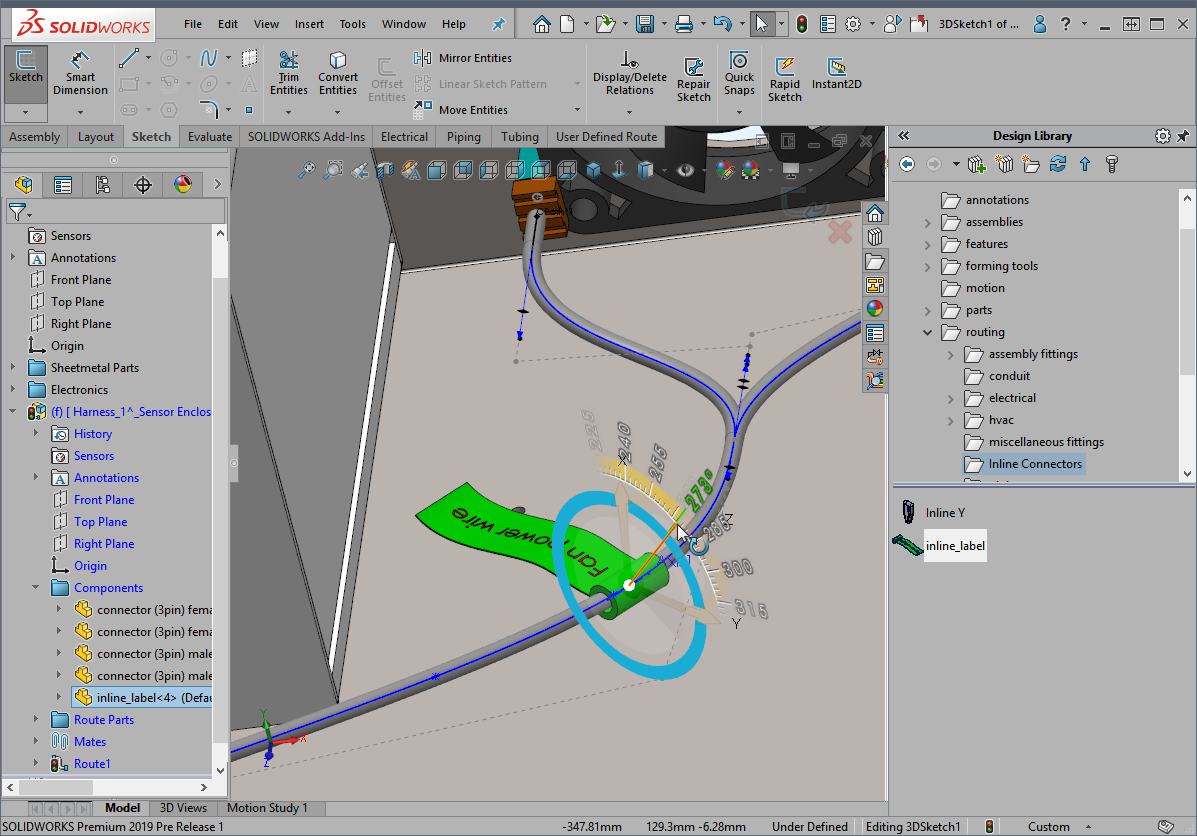Click the conduit library folder
The height and width of the screenshot is (836, 1197).
click(x=997, y=376)
